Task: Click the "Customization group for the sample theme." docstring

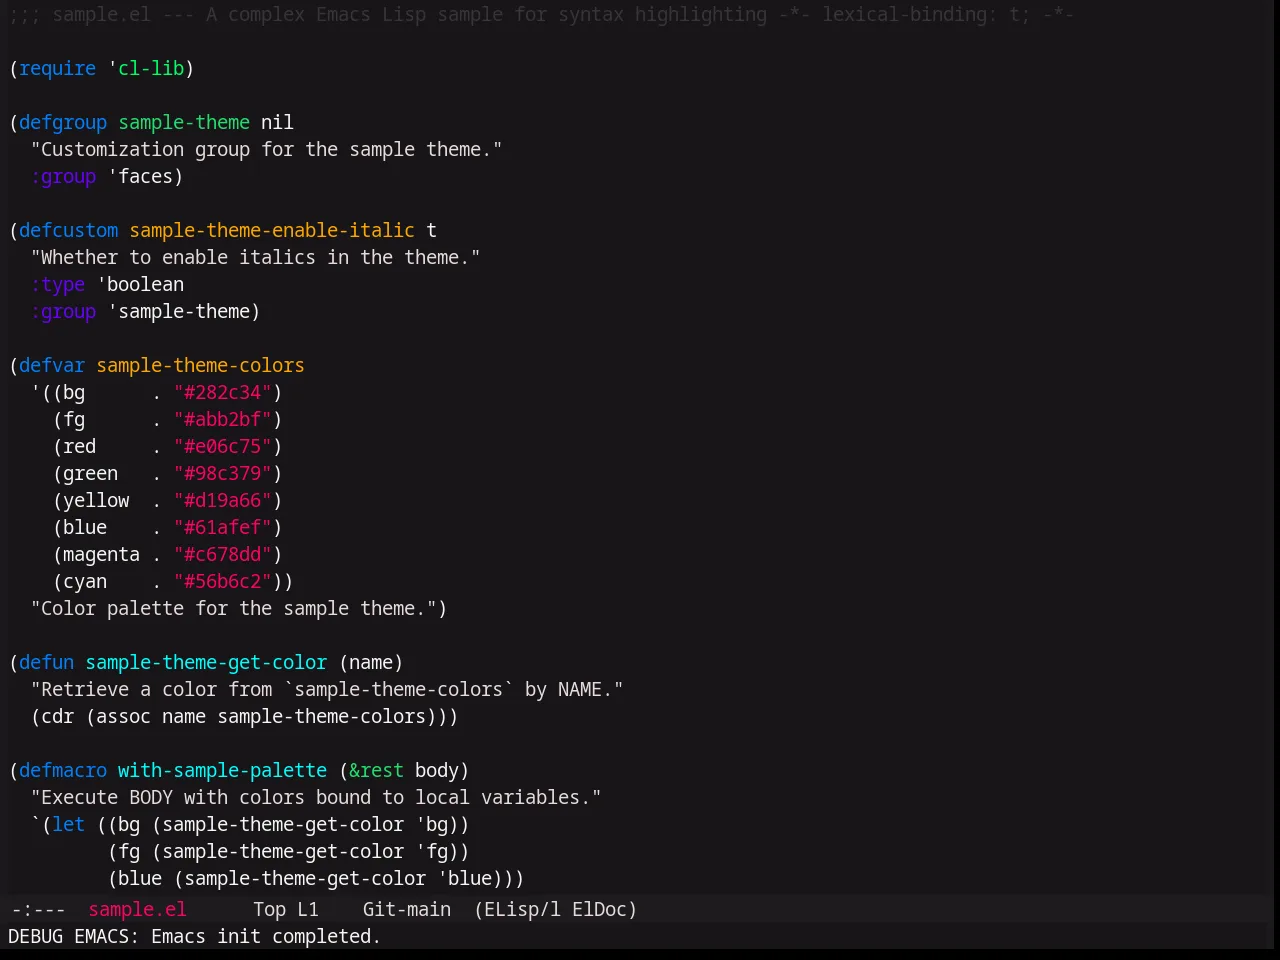Action: click(266, 149)
